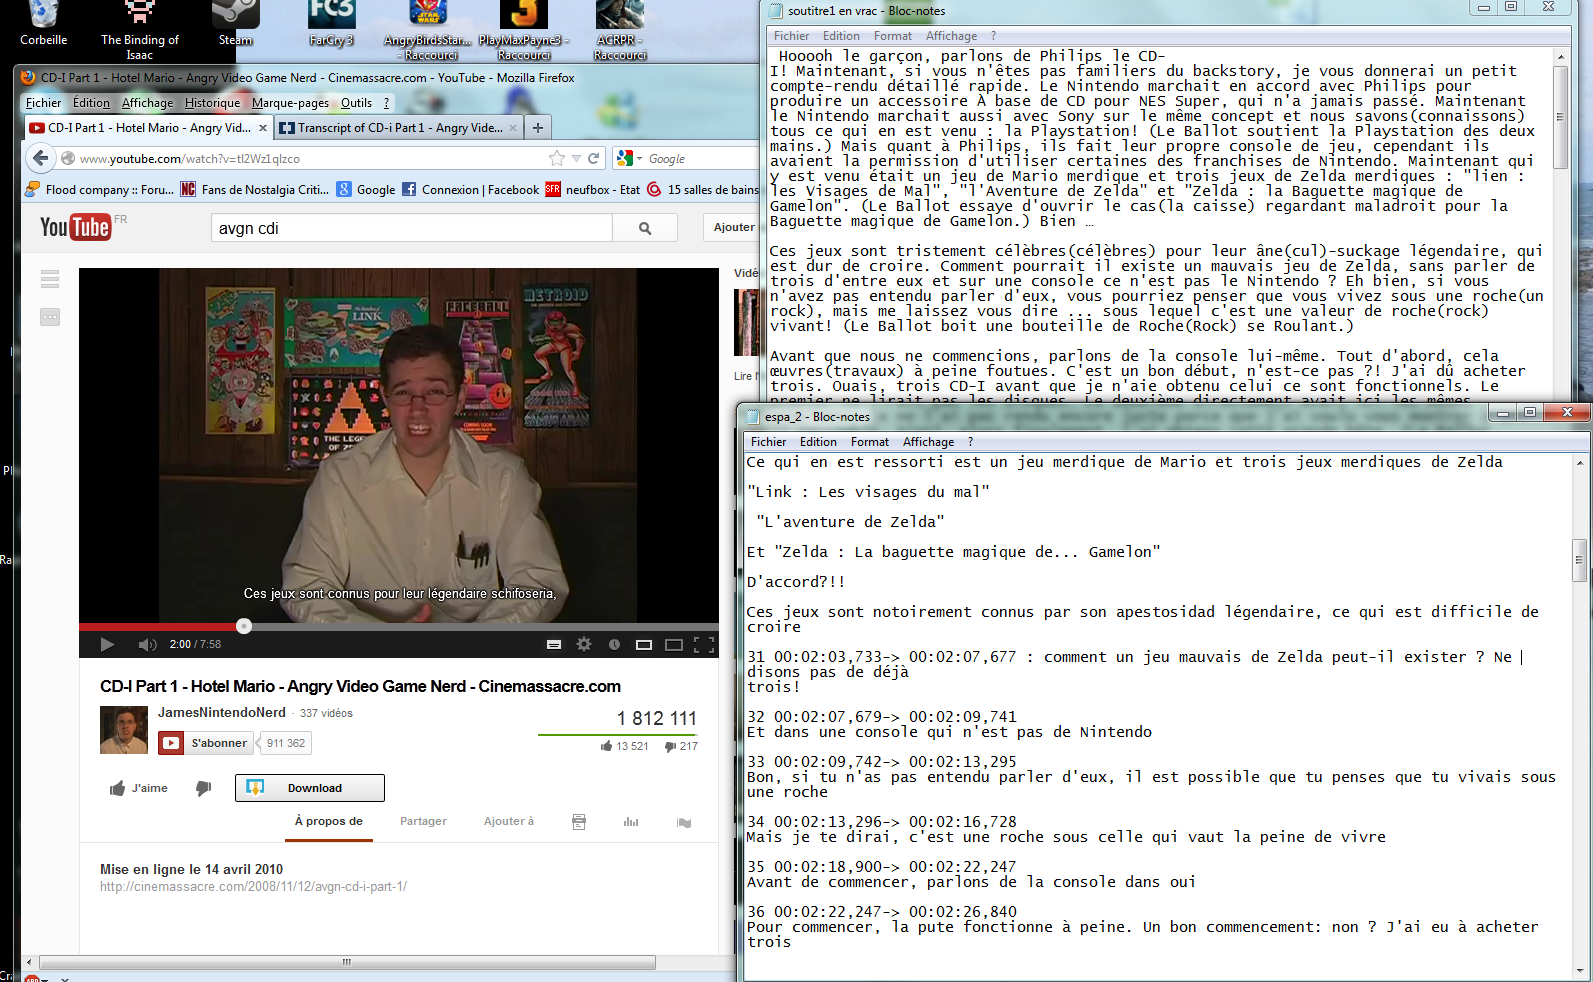The image size is (1593, 982).
Task: Open The Binding of Isaac shortcut
Action: (140, 30)
